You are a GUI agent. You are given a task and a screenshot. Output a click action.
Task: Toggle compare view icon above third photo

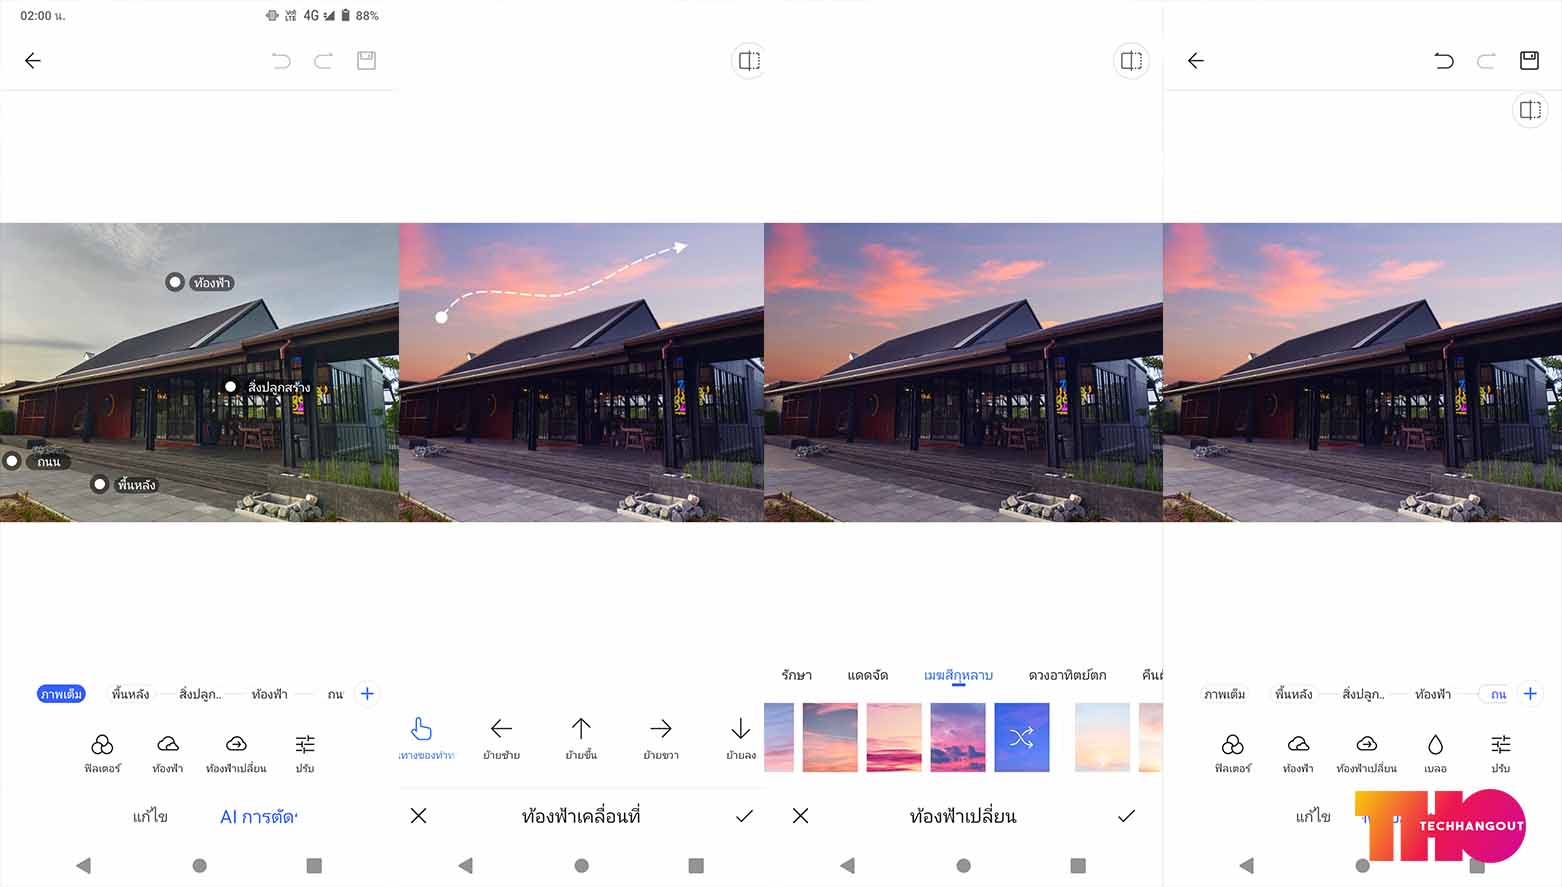point(1131,61)
